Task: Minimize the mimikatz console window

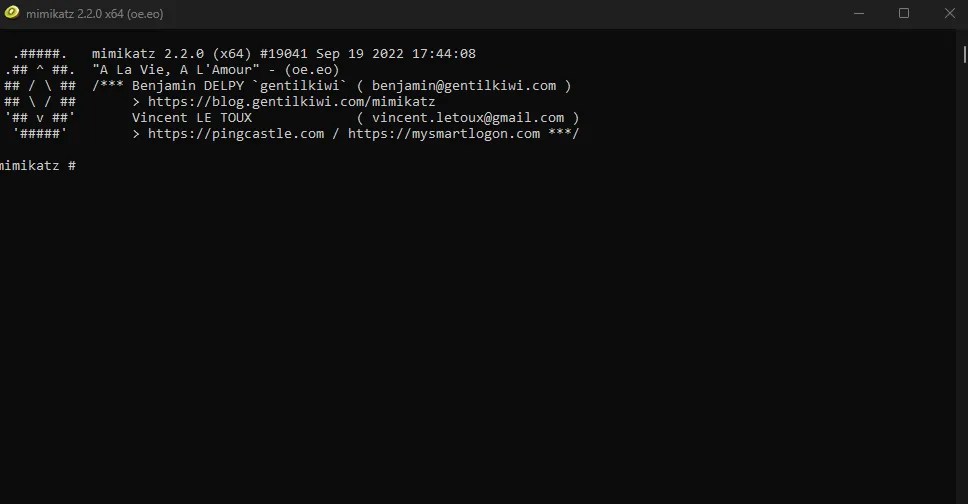Action: [x=859, y=13]
